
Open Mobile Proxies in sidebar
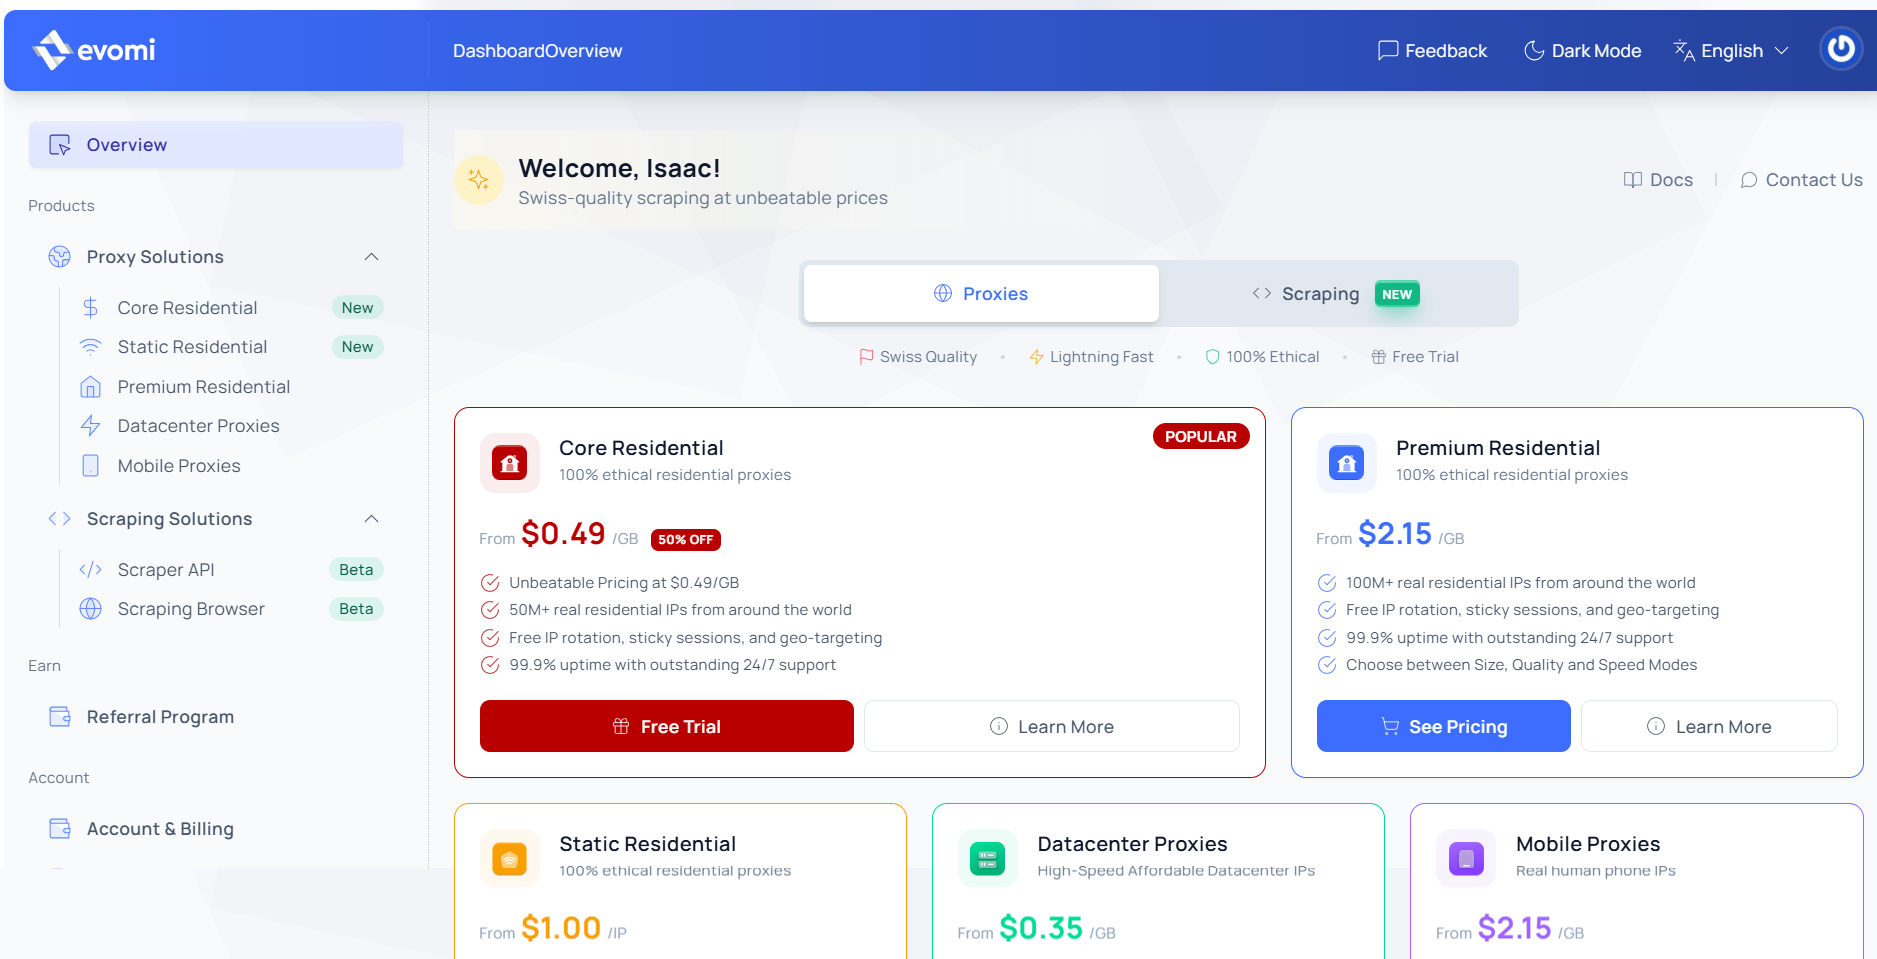pos(179,466)
